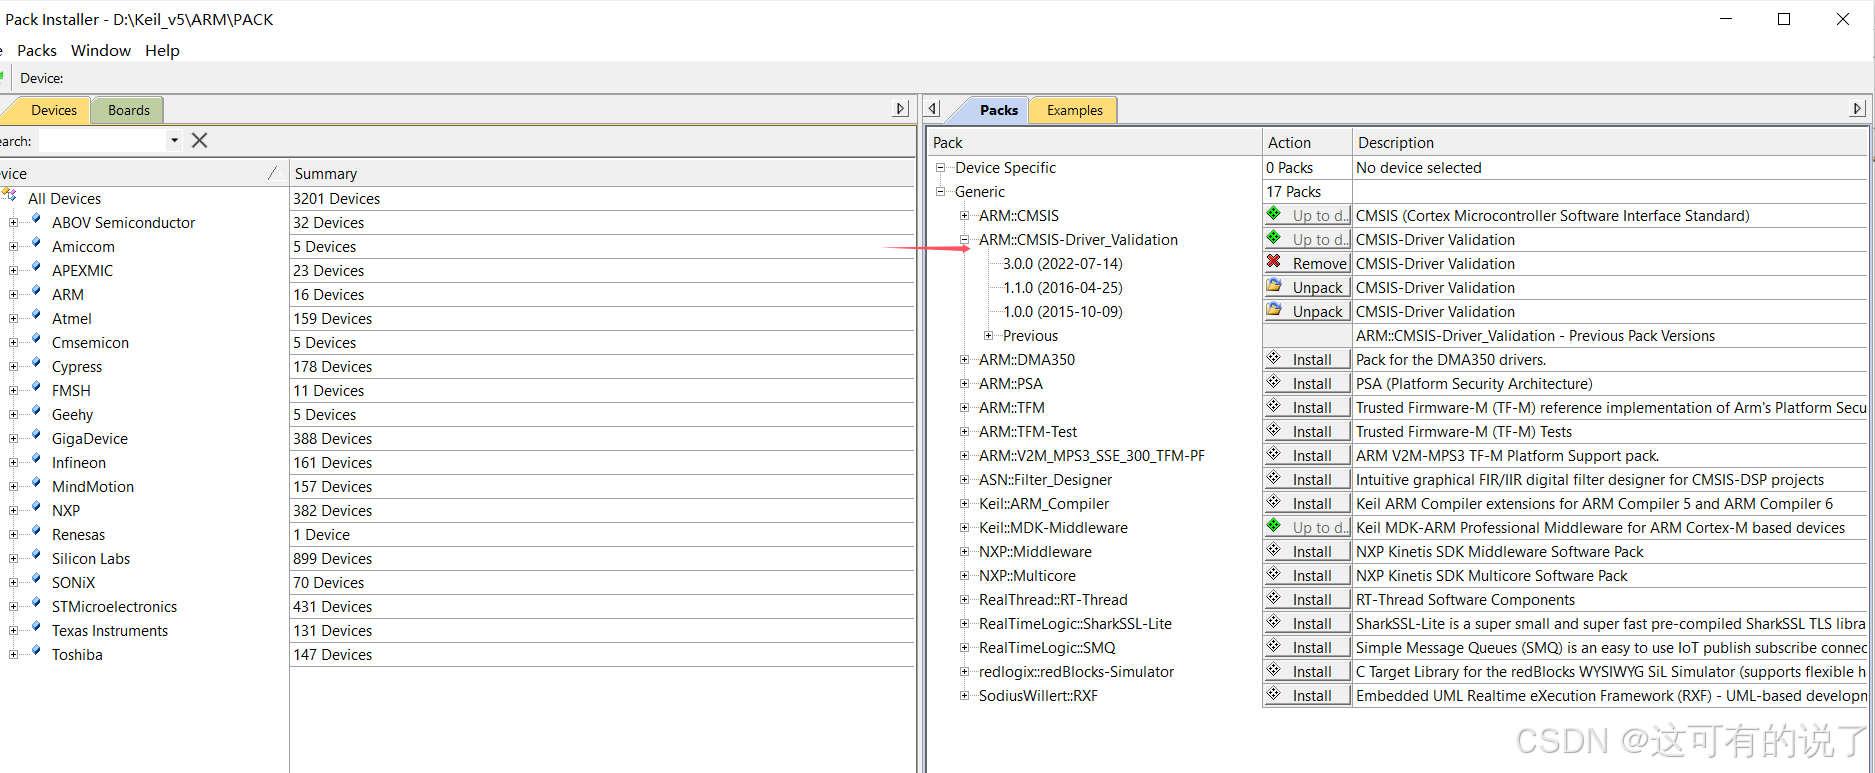Click the MindMotion vendor icon
1875x773 pixels.
[x=35, y=485]
